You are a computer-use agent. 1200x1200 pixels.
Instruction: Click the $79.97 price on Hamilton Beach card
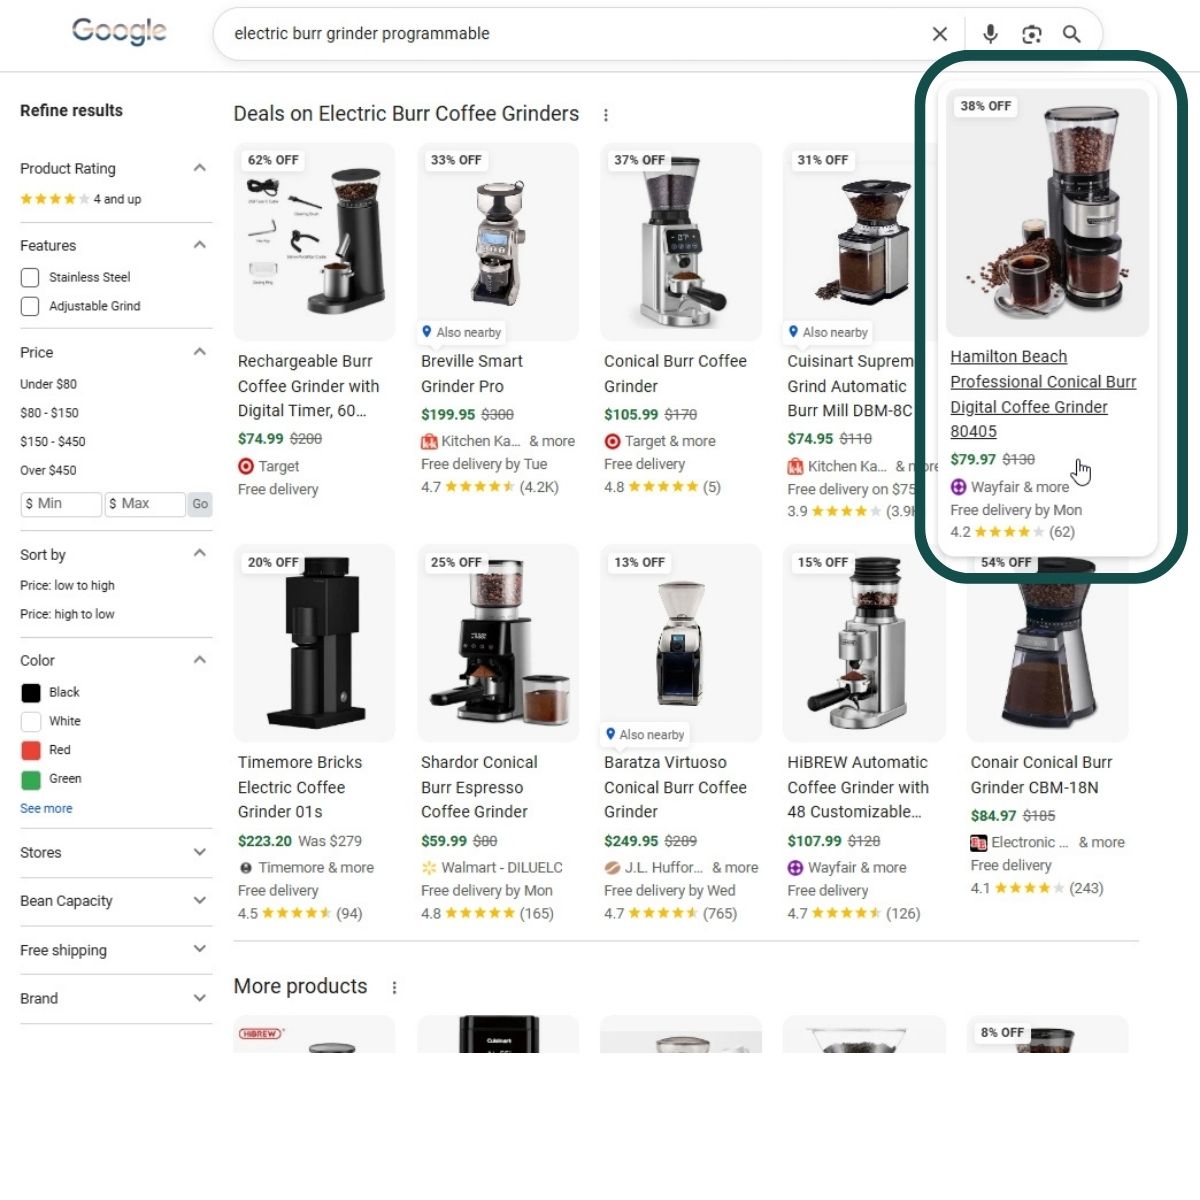[x=973, y=459]
